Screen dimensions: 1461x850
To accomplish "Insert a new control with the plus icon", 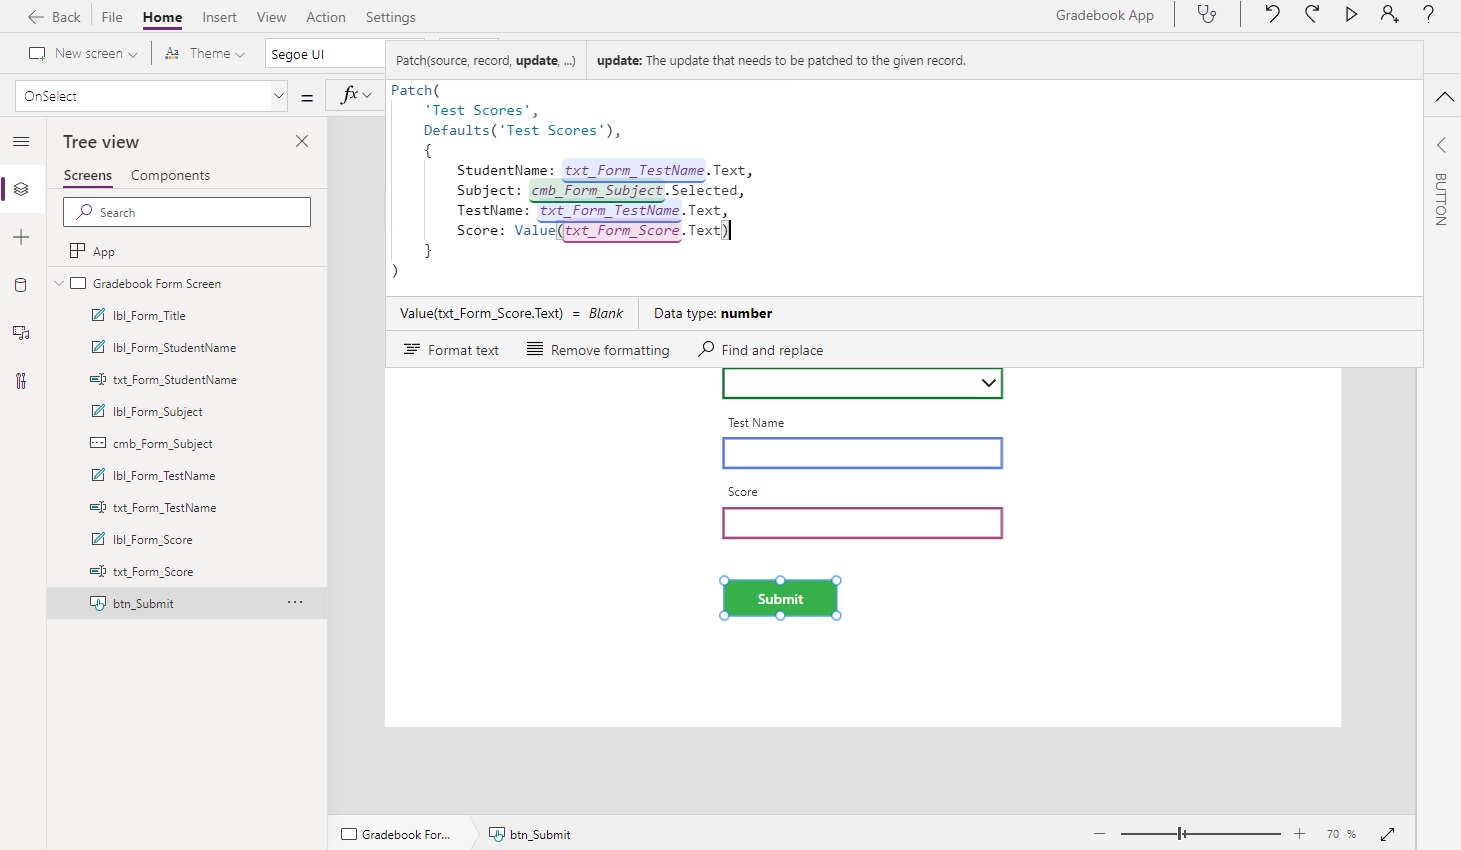I will tap(21, 237).
